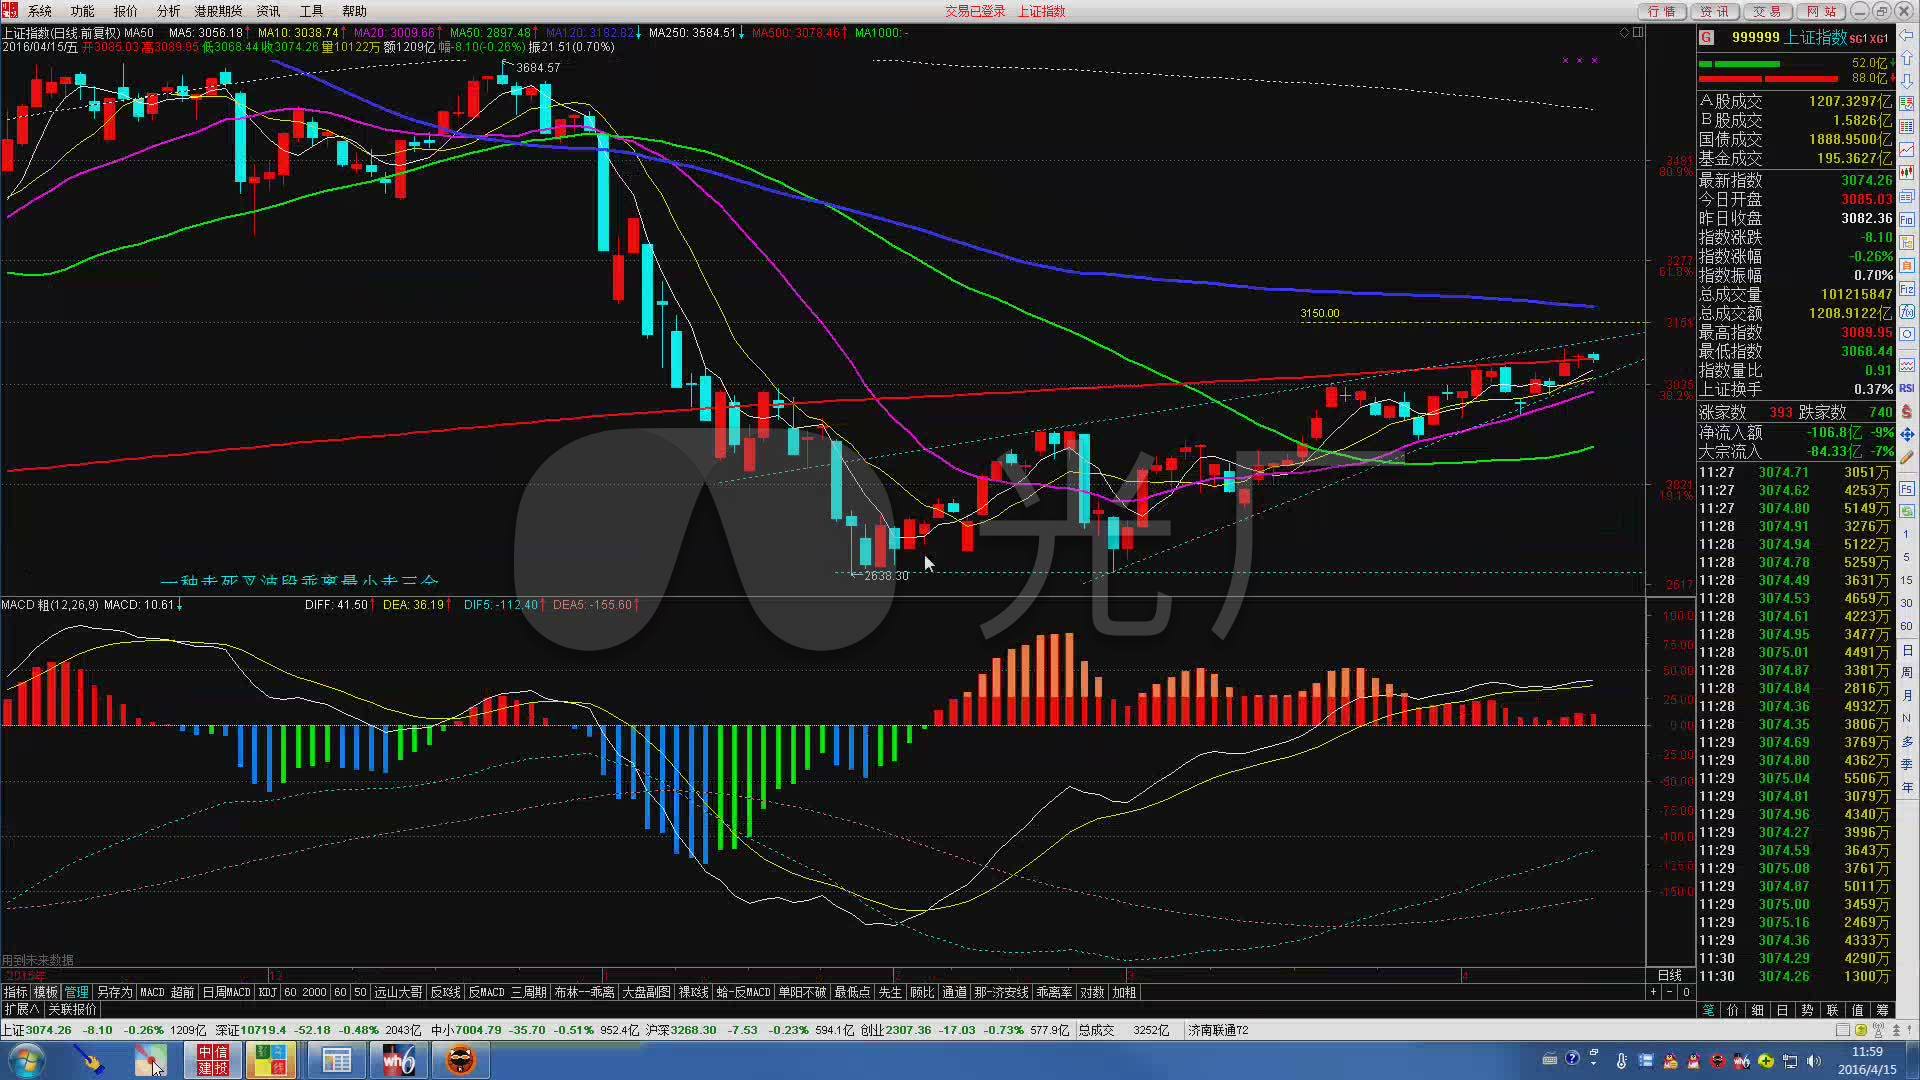This screenshot has height=1080, width=1920.
Task: Select the 筹 tab in tick panel
Action: [1883, 1010]
